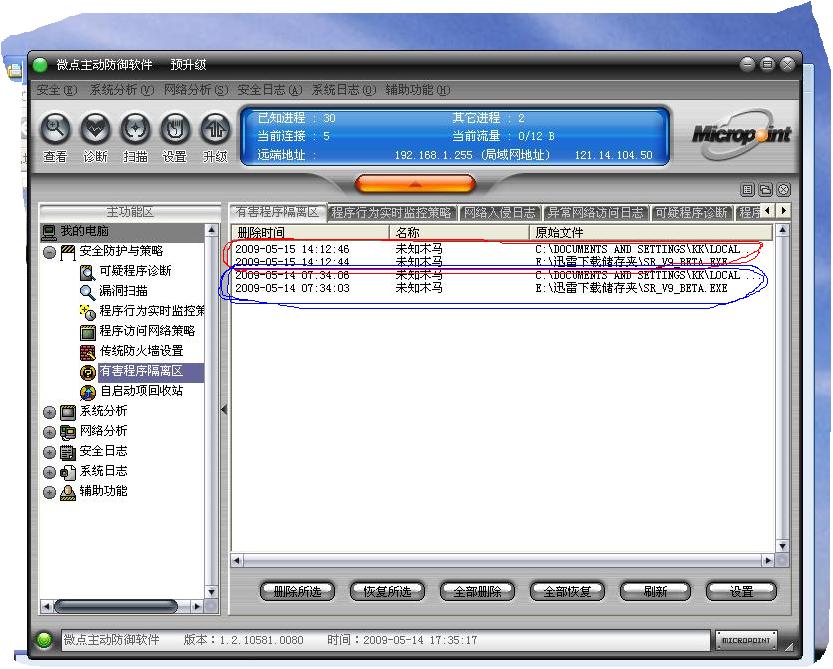Select the row deleted at 2009-05-15 14:12:46
Viewport: 833px width, 669px height.
503,249
